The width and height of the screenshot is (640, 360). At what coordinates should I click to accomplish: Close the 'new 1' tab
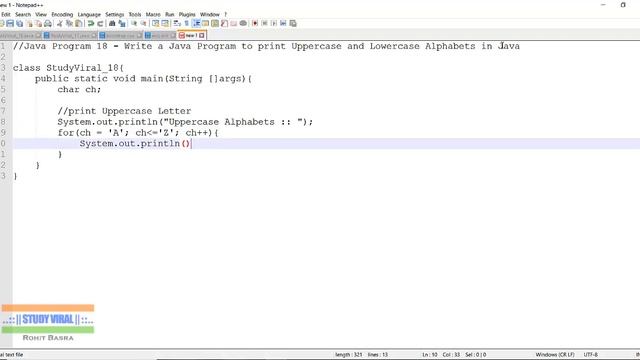point(202,36)
